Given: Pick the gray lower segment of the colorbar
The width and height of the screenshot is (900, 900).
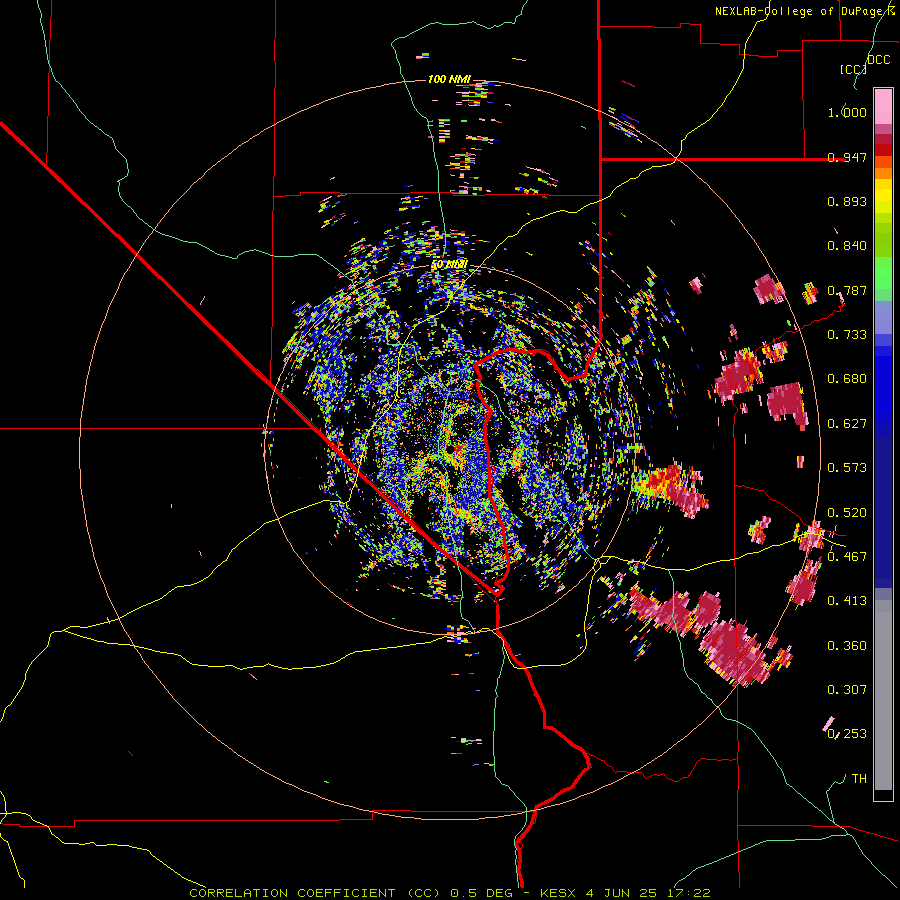Looking at the screenshot, I should tap(883, 695).
